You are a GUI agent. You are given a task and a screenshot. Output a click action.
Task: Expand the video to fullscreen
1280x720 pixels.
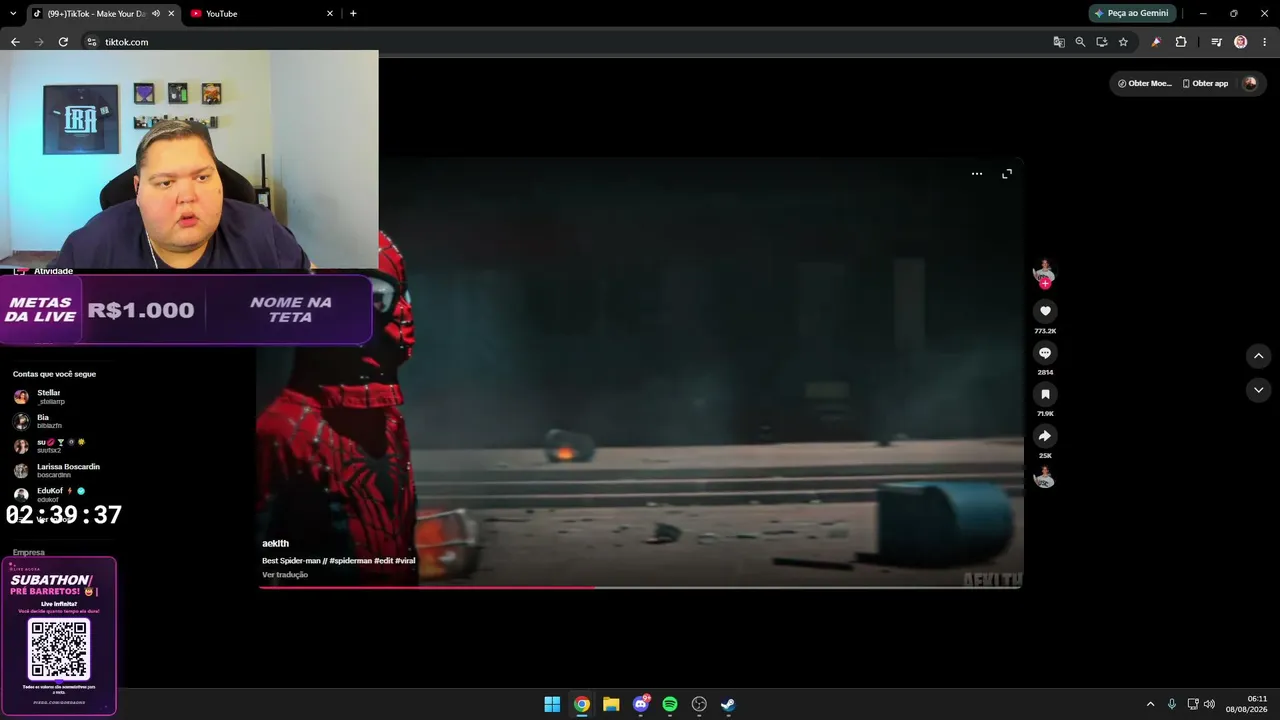coord(1007,174)
